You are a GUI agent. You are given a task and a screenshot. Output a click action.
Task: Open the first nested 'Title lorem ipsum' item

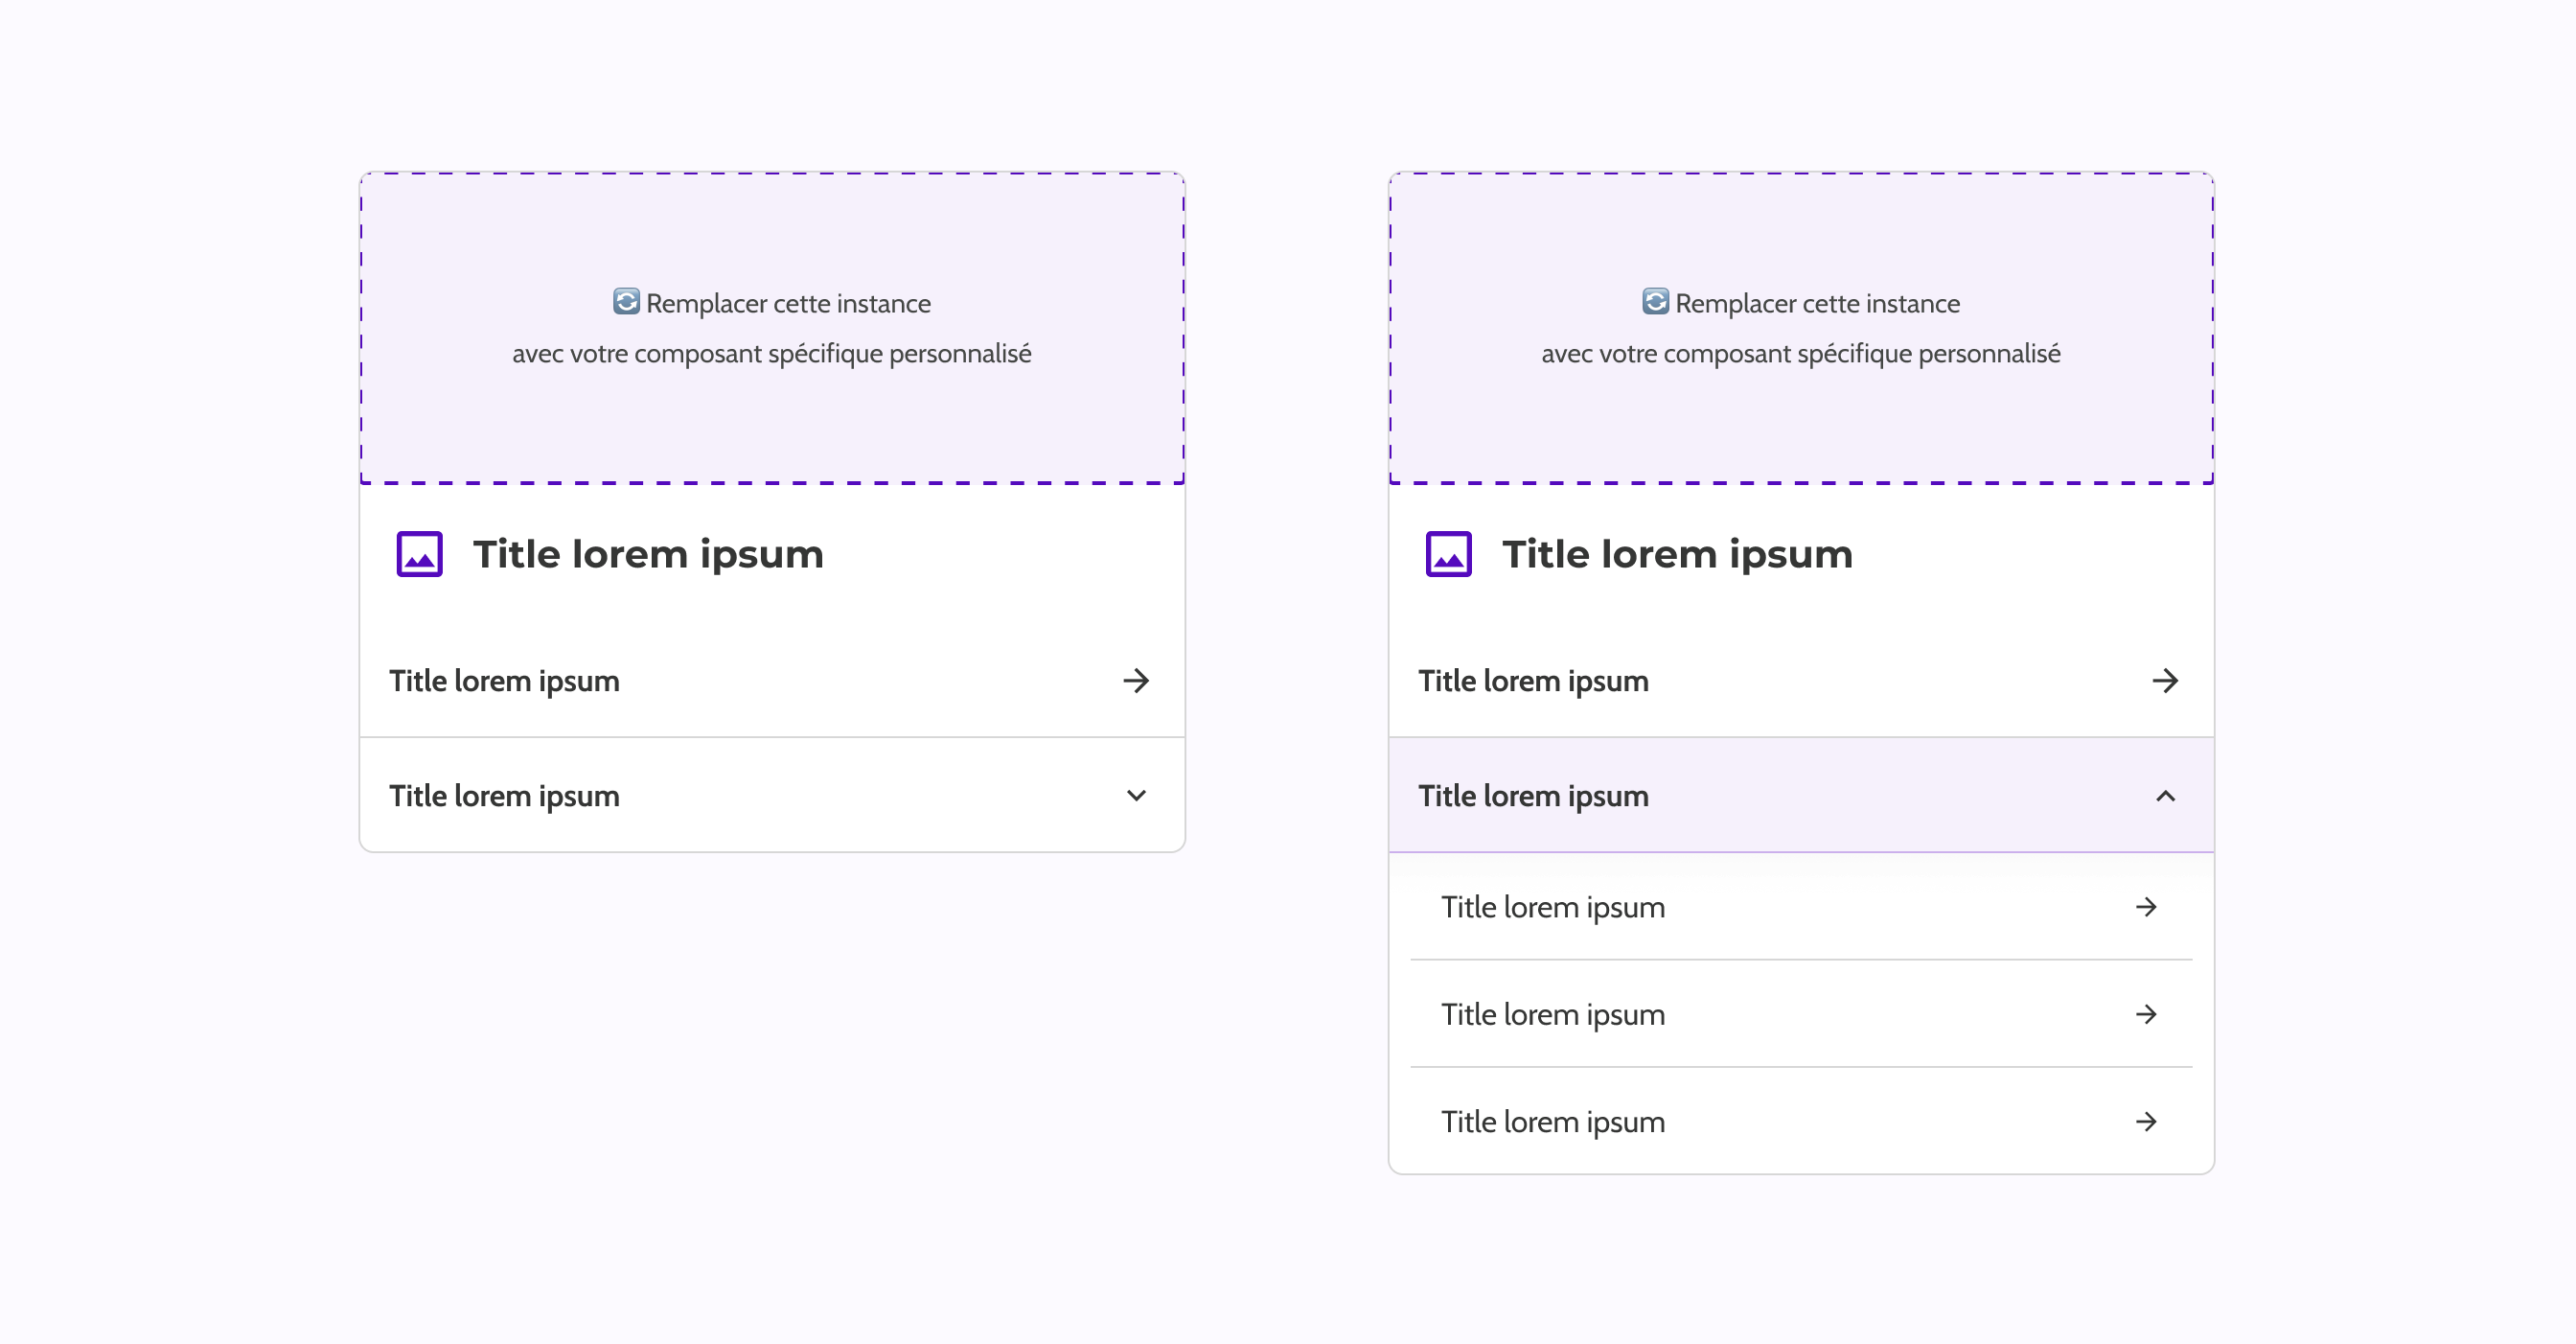click(x=1553, y=907)
